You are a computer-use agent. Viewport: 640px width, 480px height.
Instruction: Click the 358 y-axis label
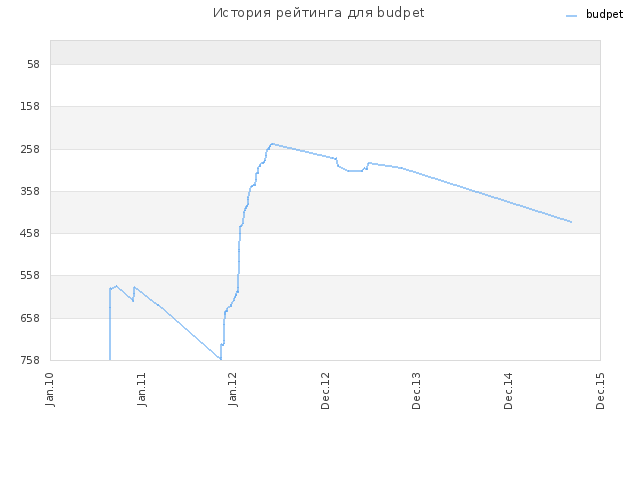point(30,191)
